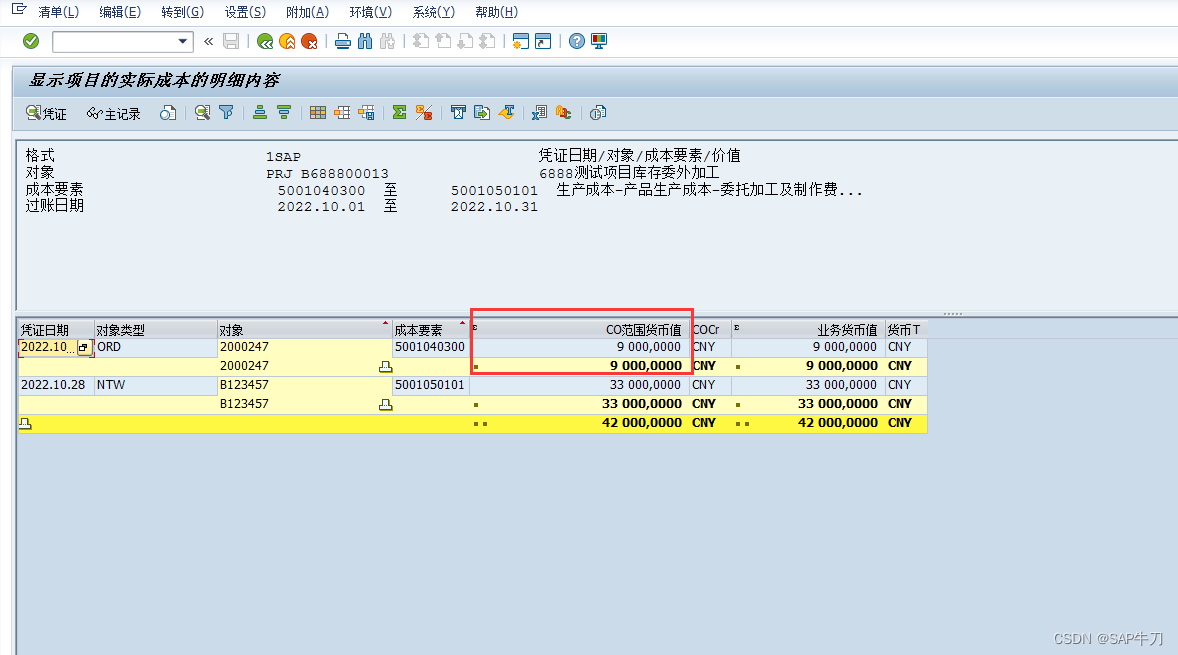Click the COCr column header

[x=710, y=330]
